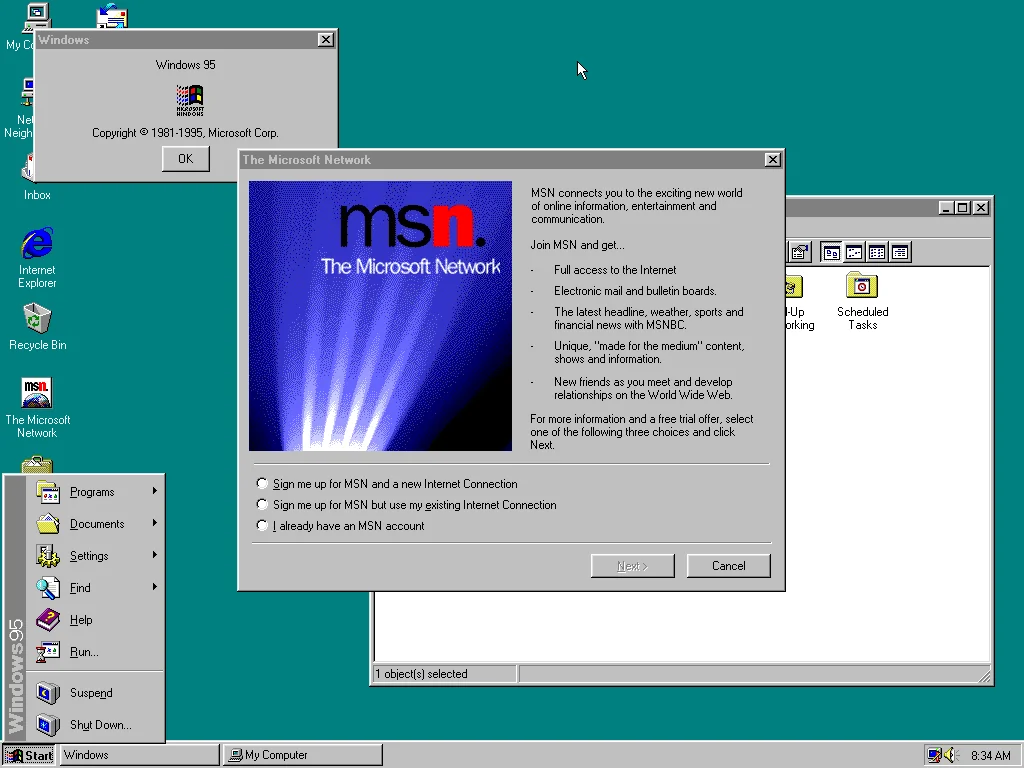Choose Shut Down... from the Start menu
Screen dimensions: 1024x768
click(100, 725)
